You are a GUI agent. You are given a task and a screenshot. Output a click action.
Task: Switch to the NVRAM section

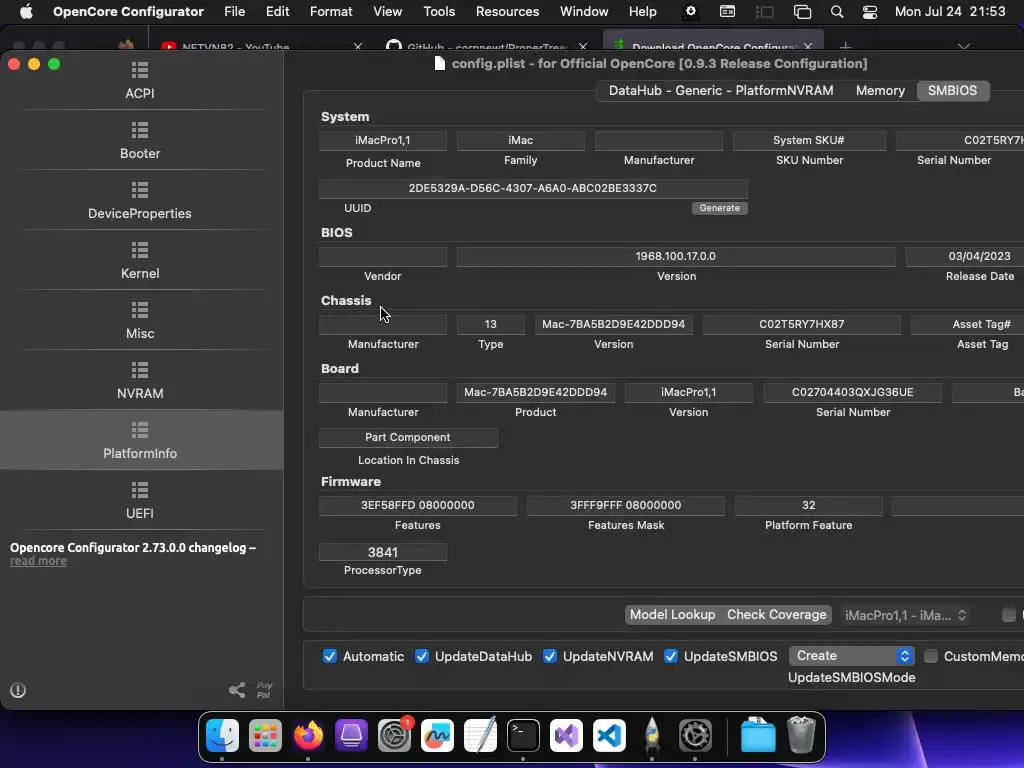point(140,381)
